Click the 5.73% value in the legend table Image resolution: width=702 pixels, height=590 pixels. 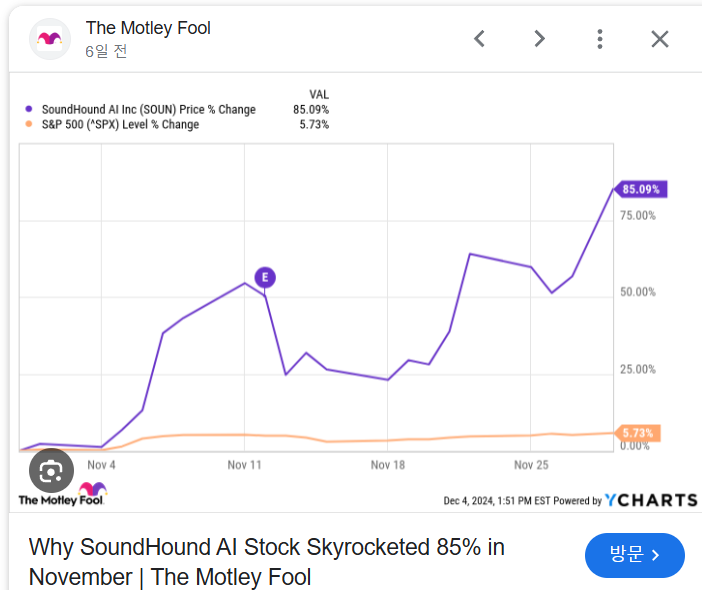314,124
